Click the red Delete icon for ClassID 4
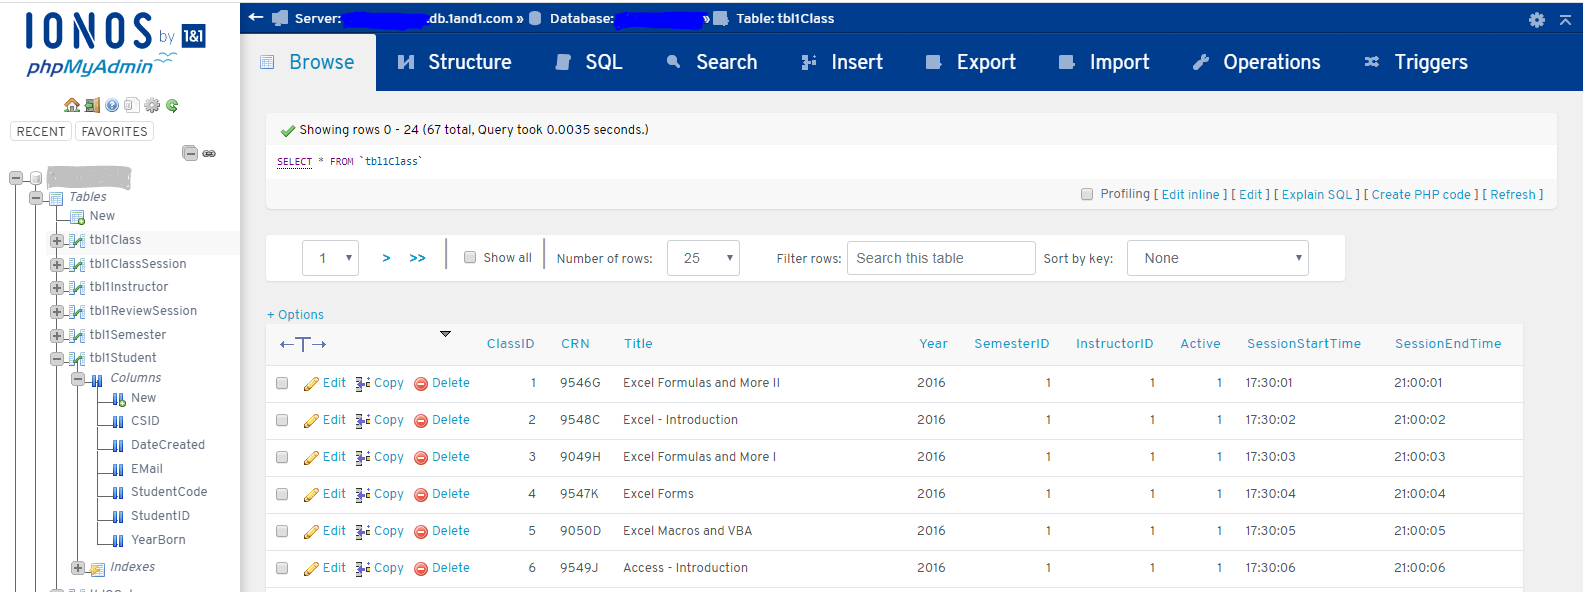 click(421, 495)
